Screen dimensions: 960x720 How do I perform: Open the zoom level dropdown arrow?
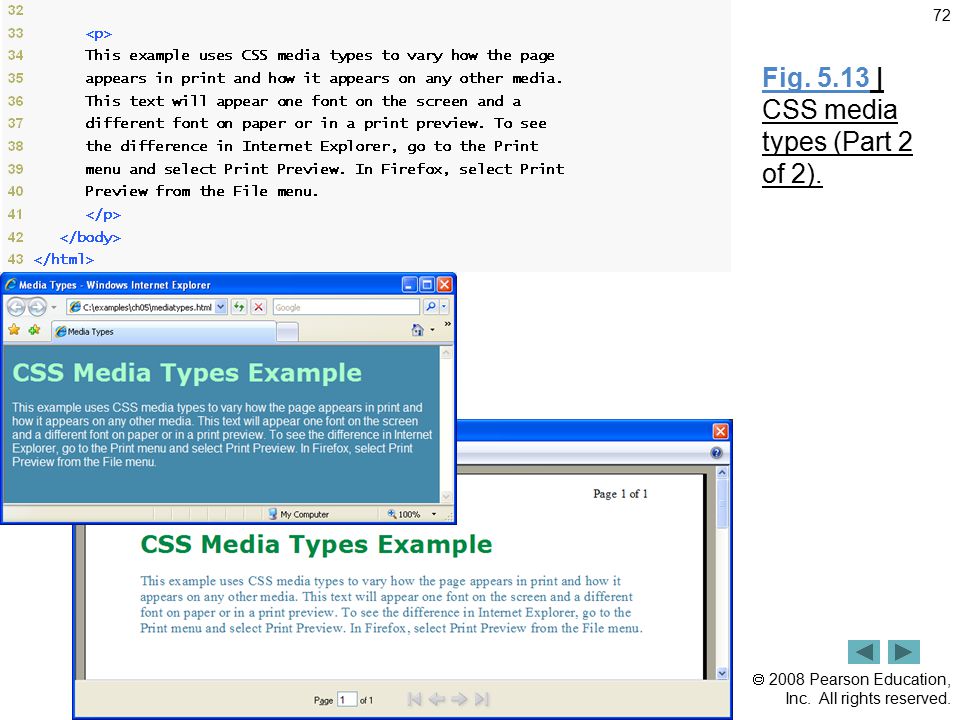[434, 514]
